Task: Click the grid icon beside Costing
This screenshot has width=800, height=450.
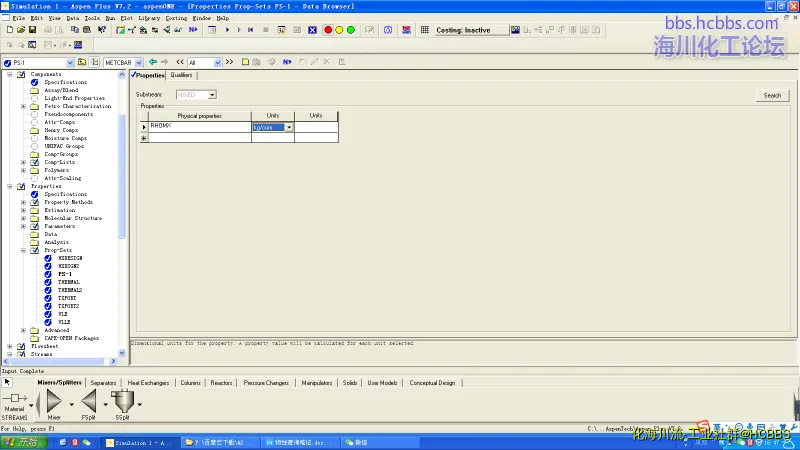Action: pos(424,30)
